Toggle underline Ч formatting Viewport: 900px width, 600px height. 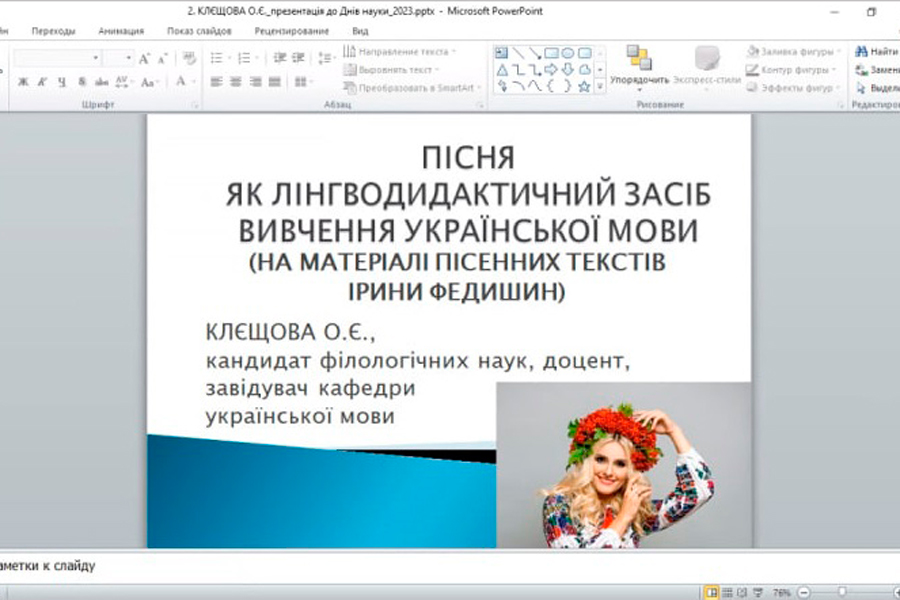pyautogui.click(x=62, y=82)
